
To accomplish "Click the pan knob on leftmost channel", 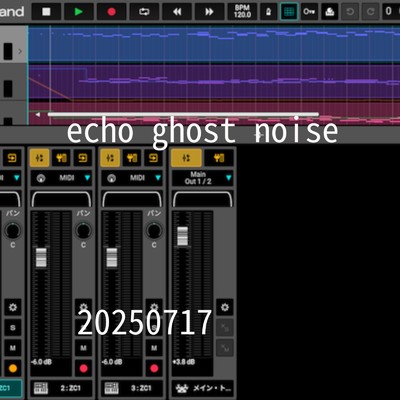I will point(13,230).
